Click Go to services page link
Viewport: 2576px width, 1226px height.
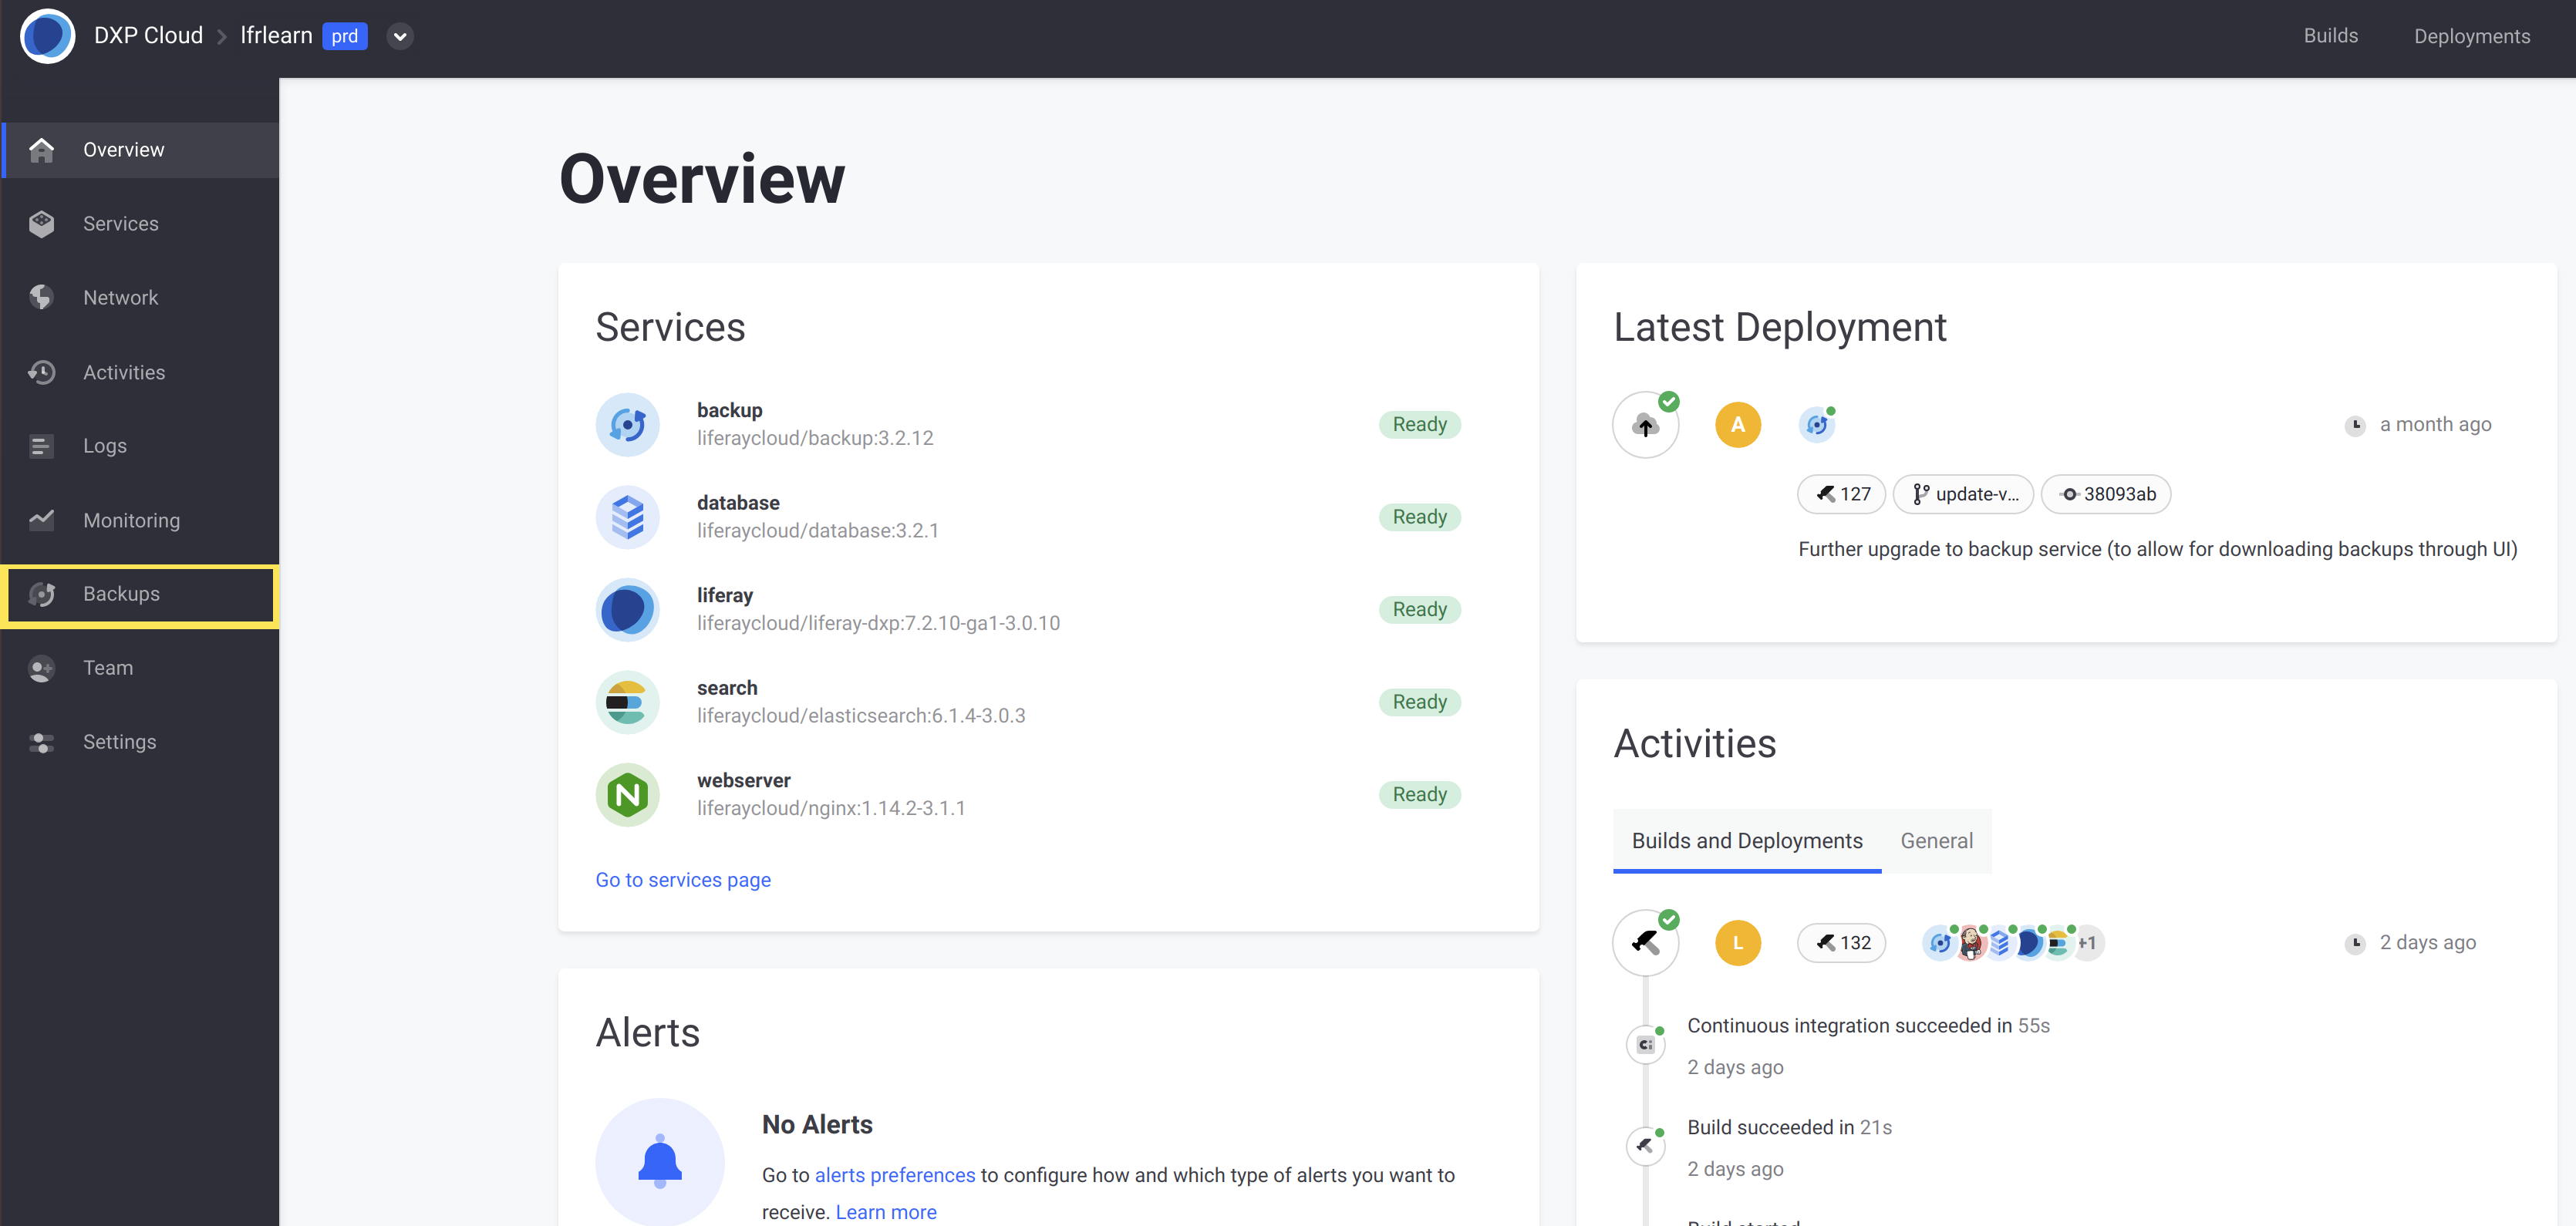pos(683,877)
